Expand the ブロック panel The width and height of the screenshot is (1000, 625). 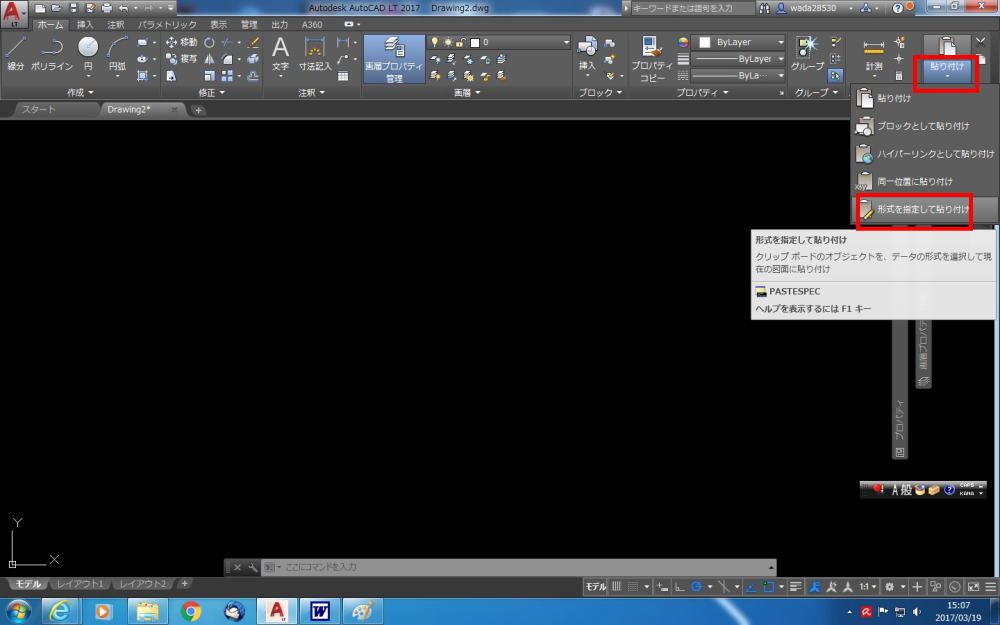pyautogui.click(x=599, y=92)
